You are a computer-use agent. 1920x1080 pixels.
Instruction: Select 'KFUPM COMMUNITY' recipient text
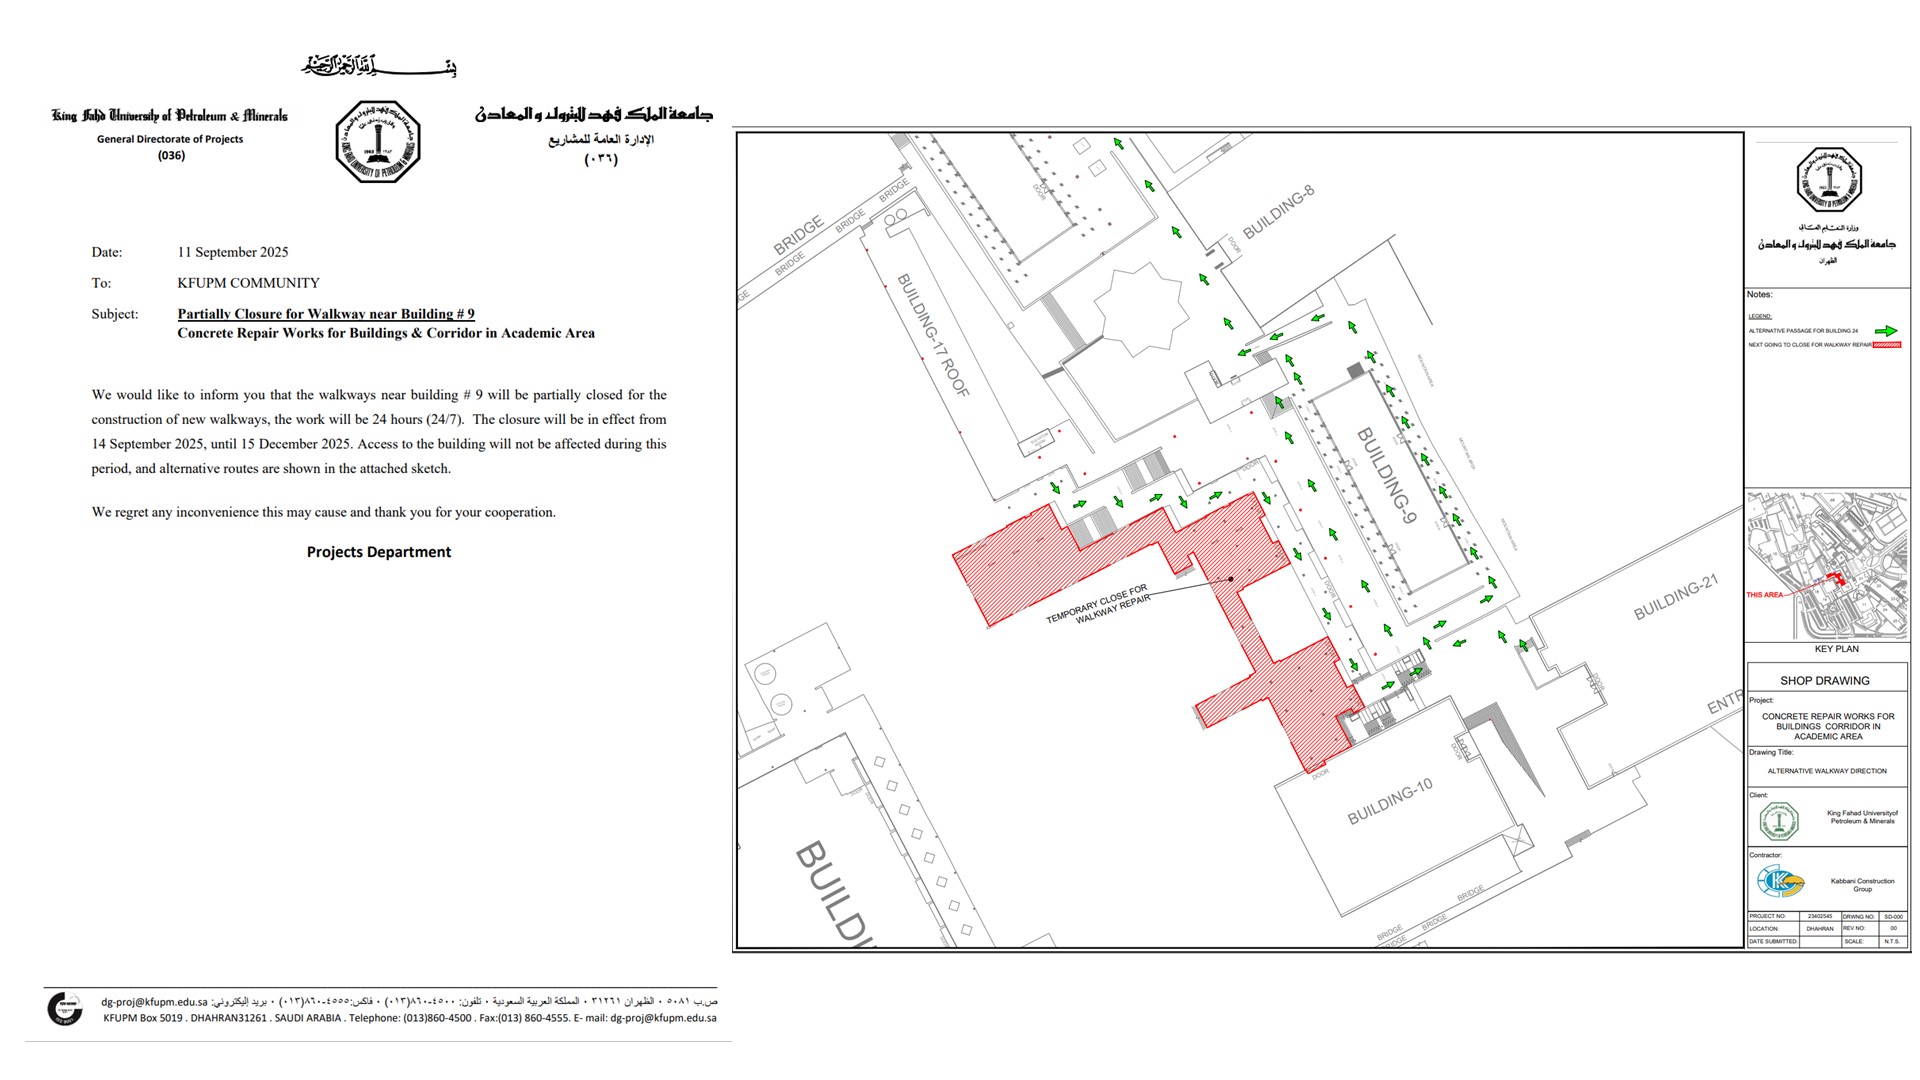[248, 283]
